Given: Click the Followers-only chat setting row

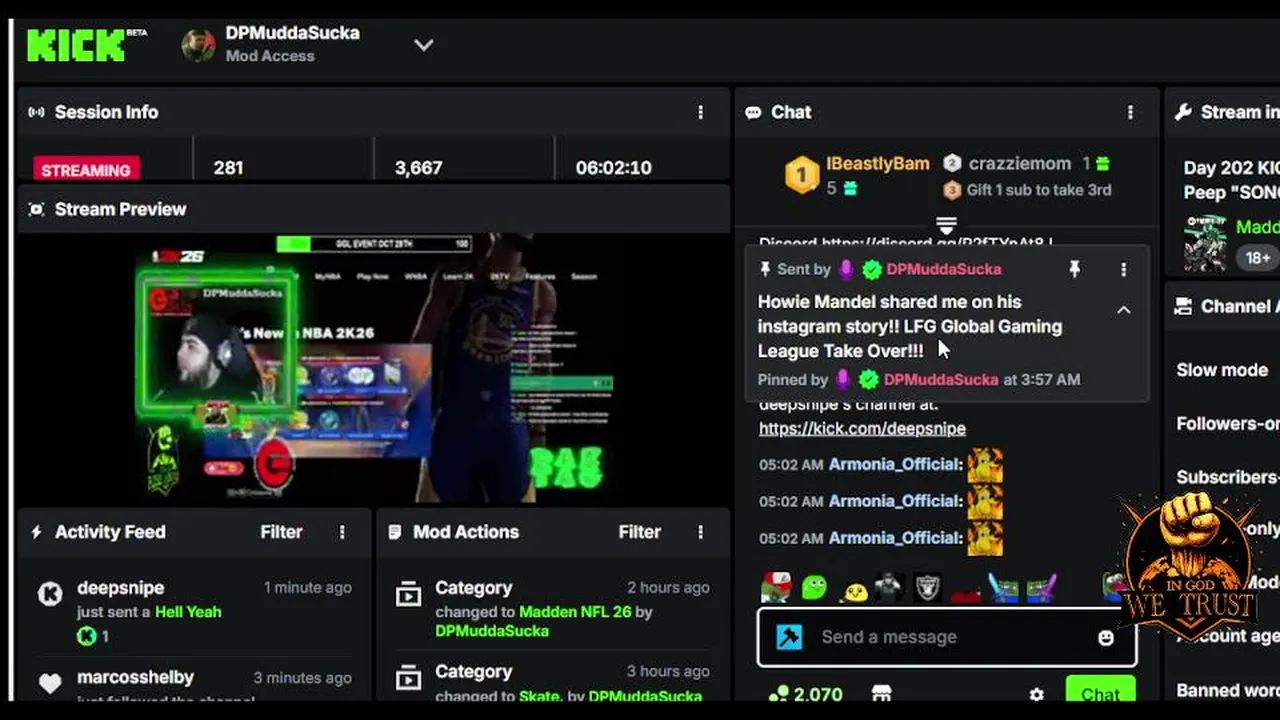Looking at the screenshot, I should [1227, 424].
